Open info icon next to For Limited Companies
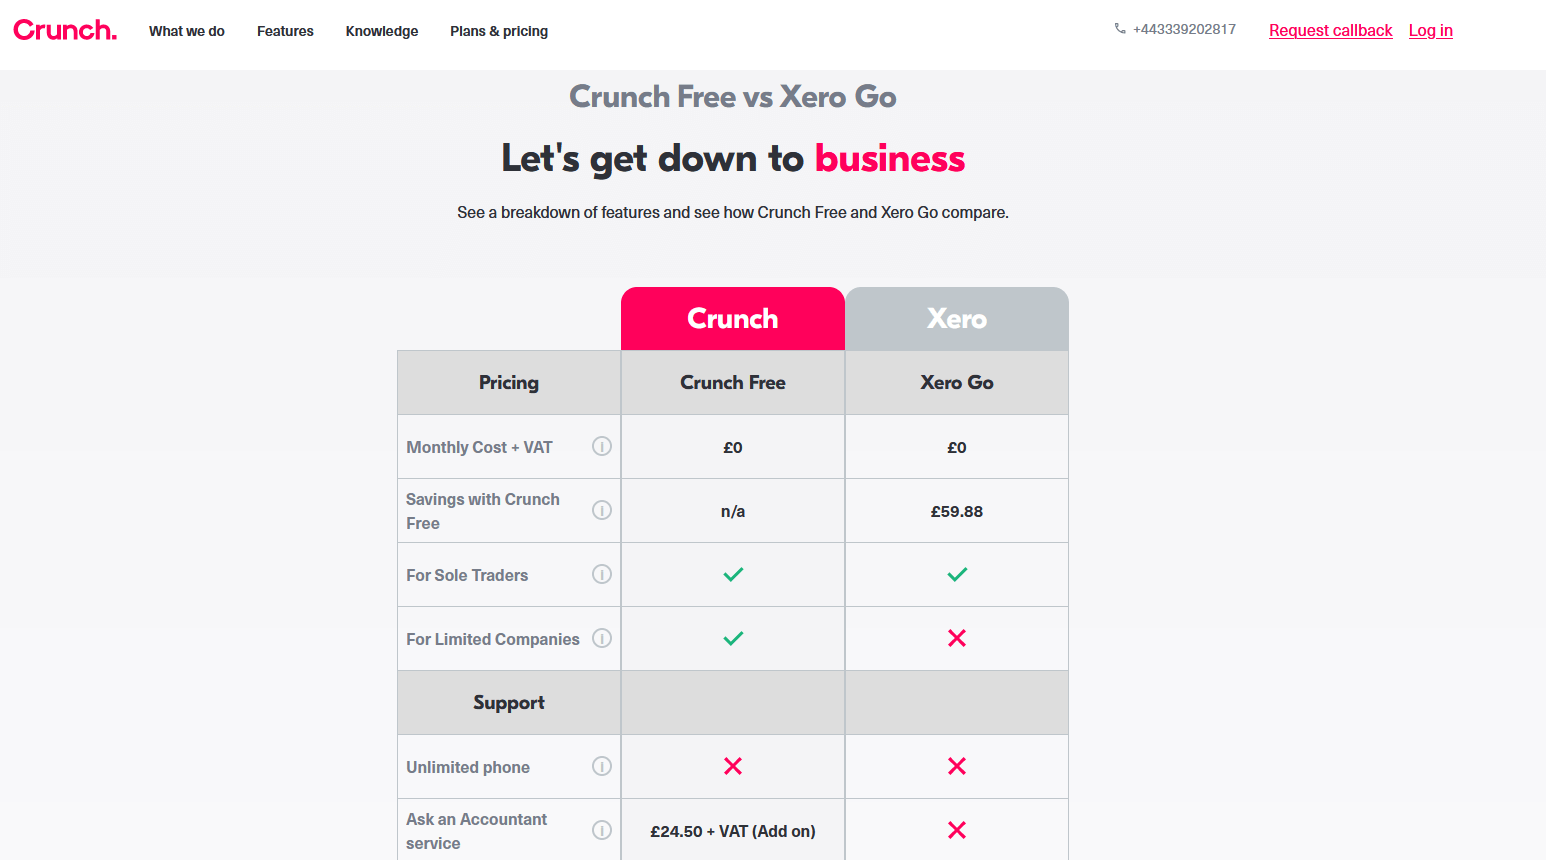1546x860 pixels. (602, 638)
